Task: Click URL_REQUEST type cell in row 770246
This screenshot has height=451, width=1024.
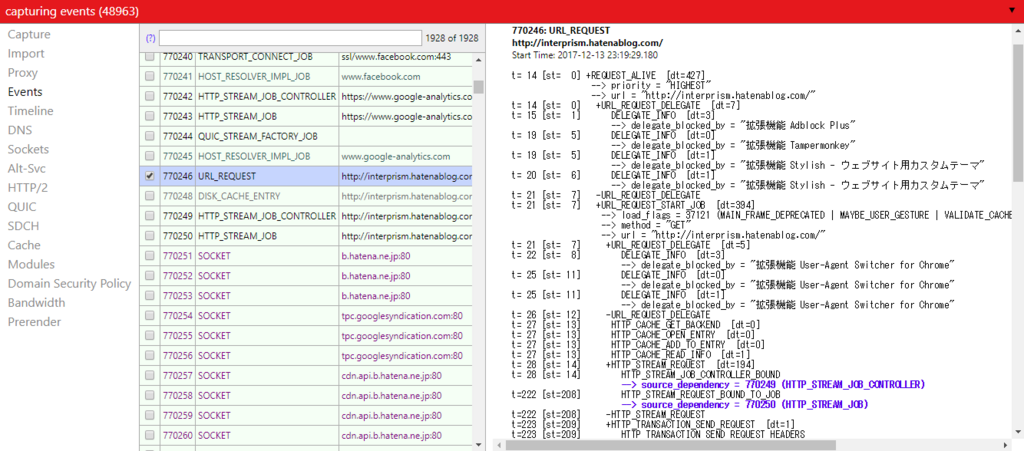Action: (x=266, y=176)
